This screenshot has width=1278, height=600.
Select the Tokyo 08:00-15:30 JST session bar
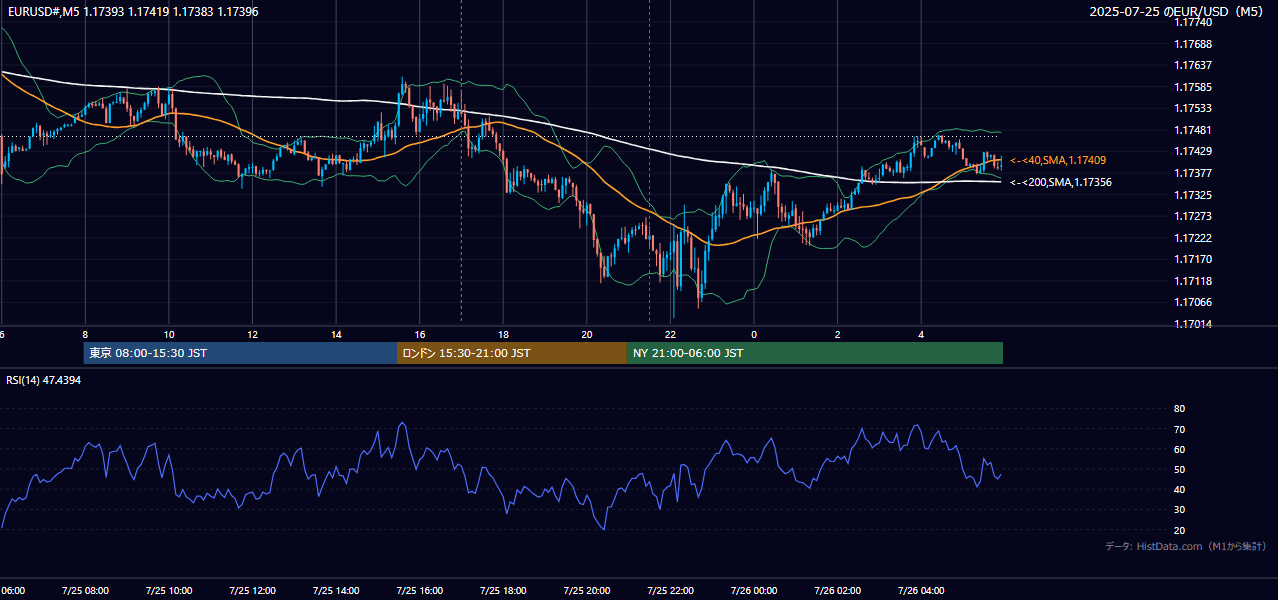coord(241,353)
